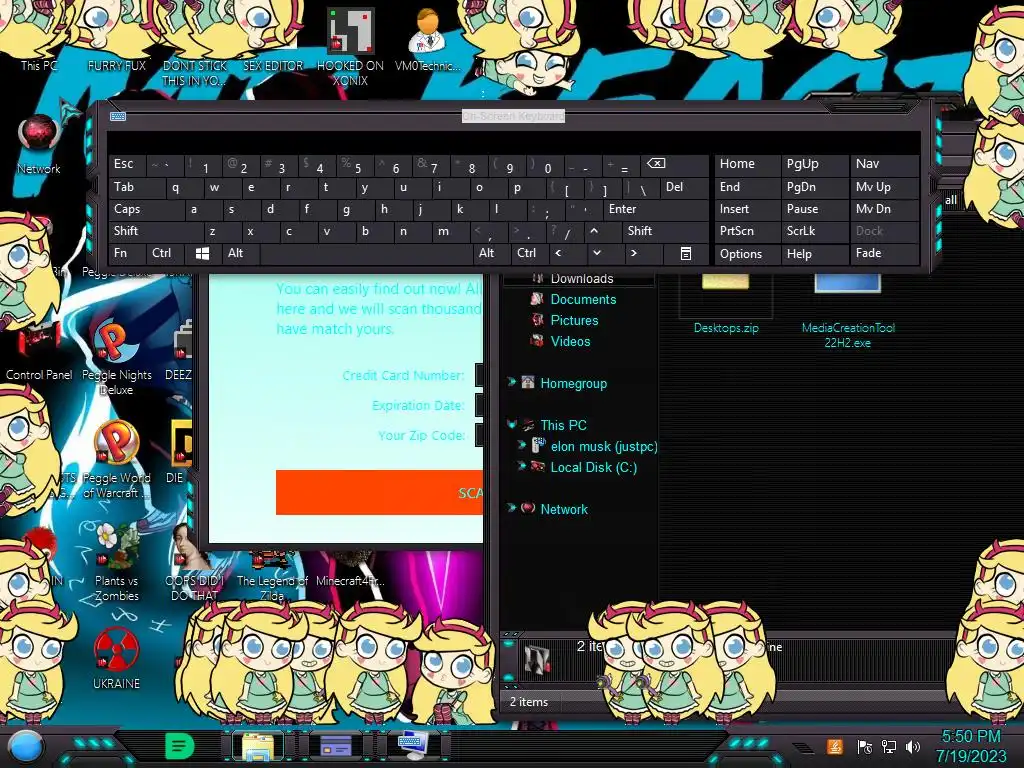Screen dimensions: 1024x768
Task: Click the Home key on keyboard
Action: coord(747,164)
